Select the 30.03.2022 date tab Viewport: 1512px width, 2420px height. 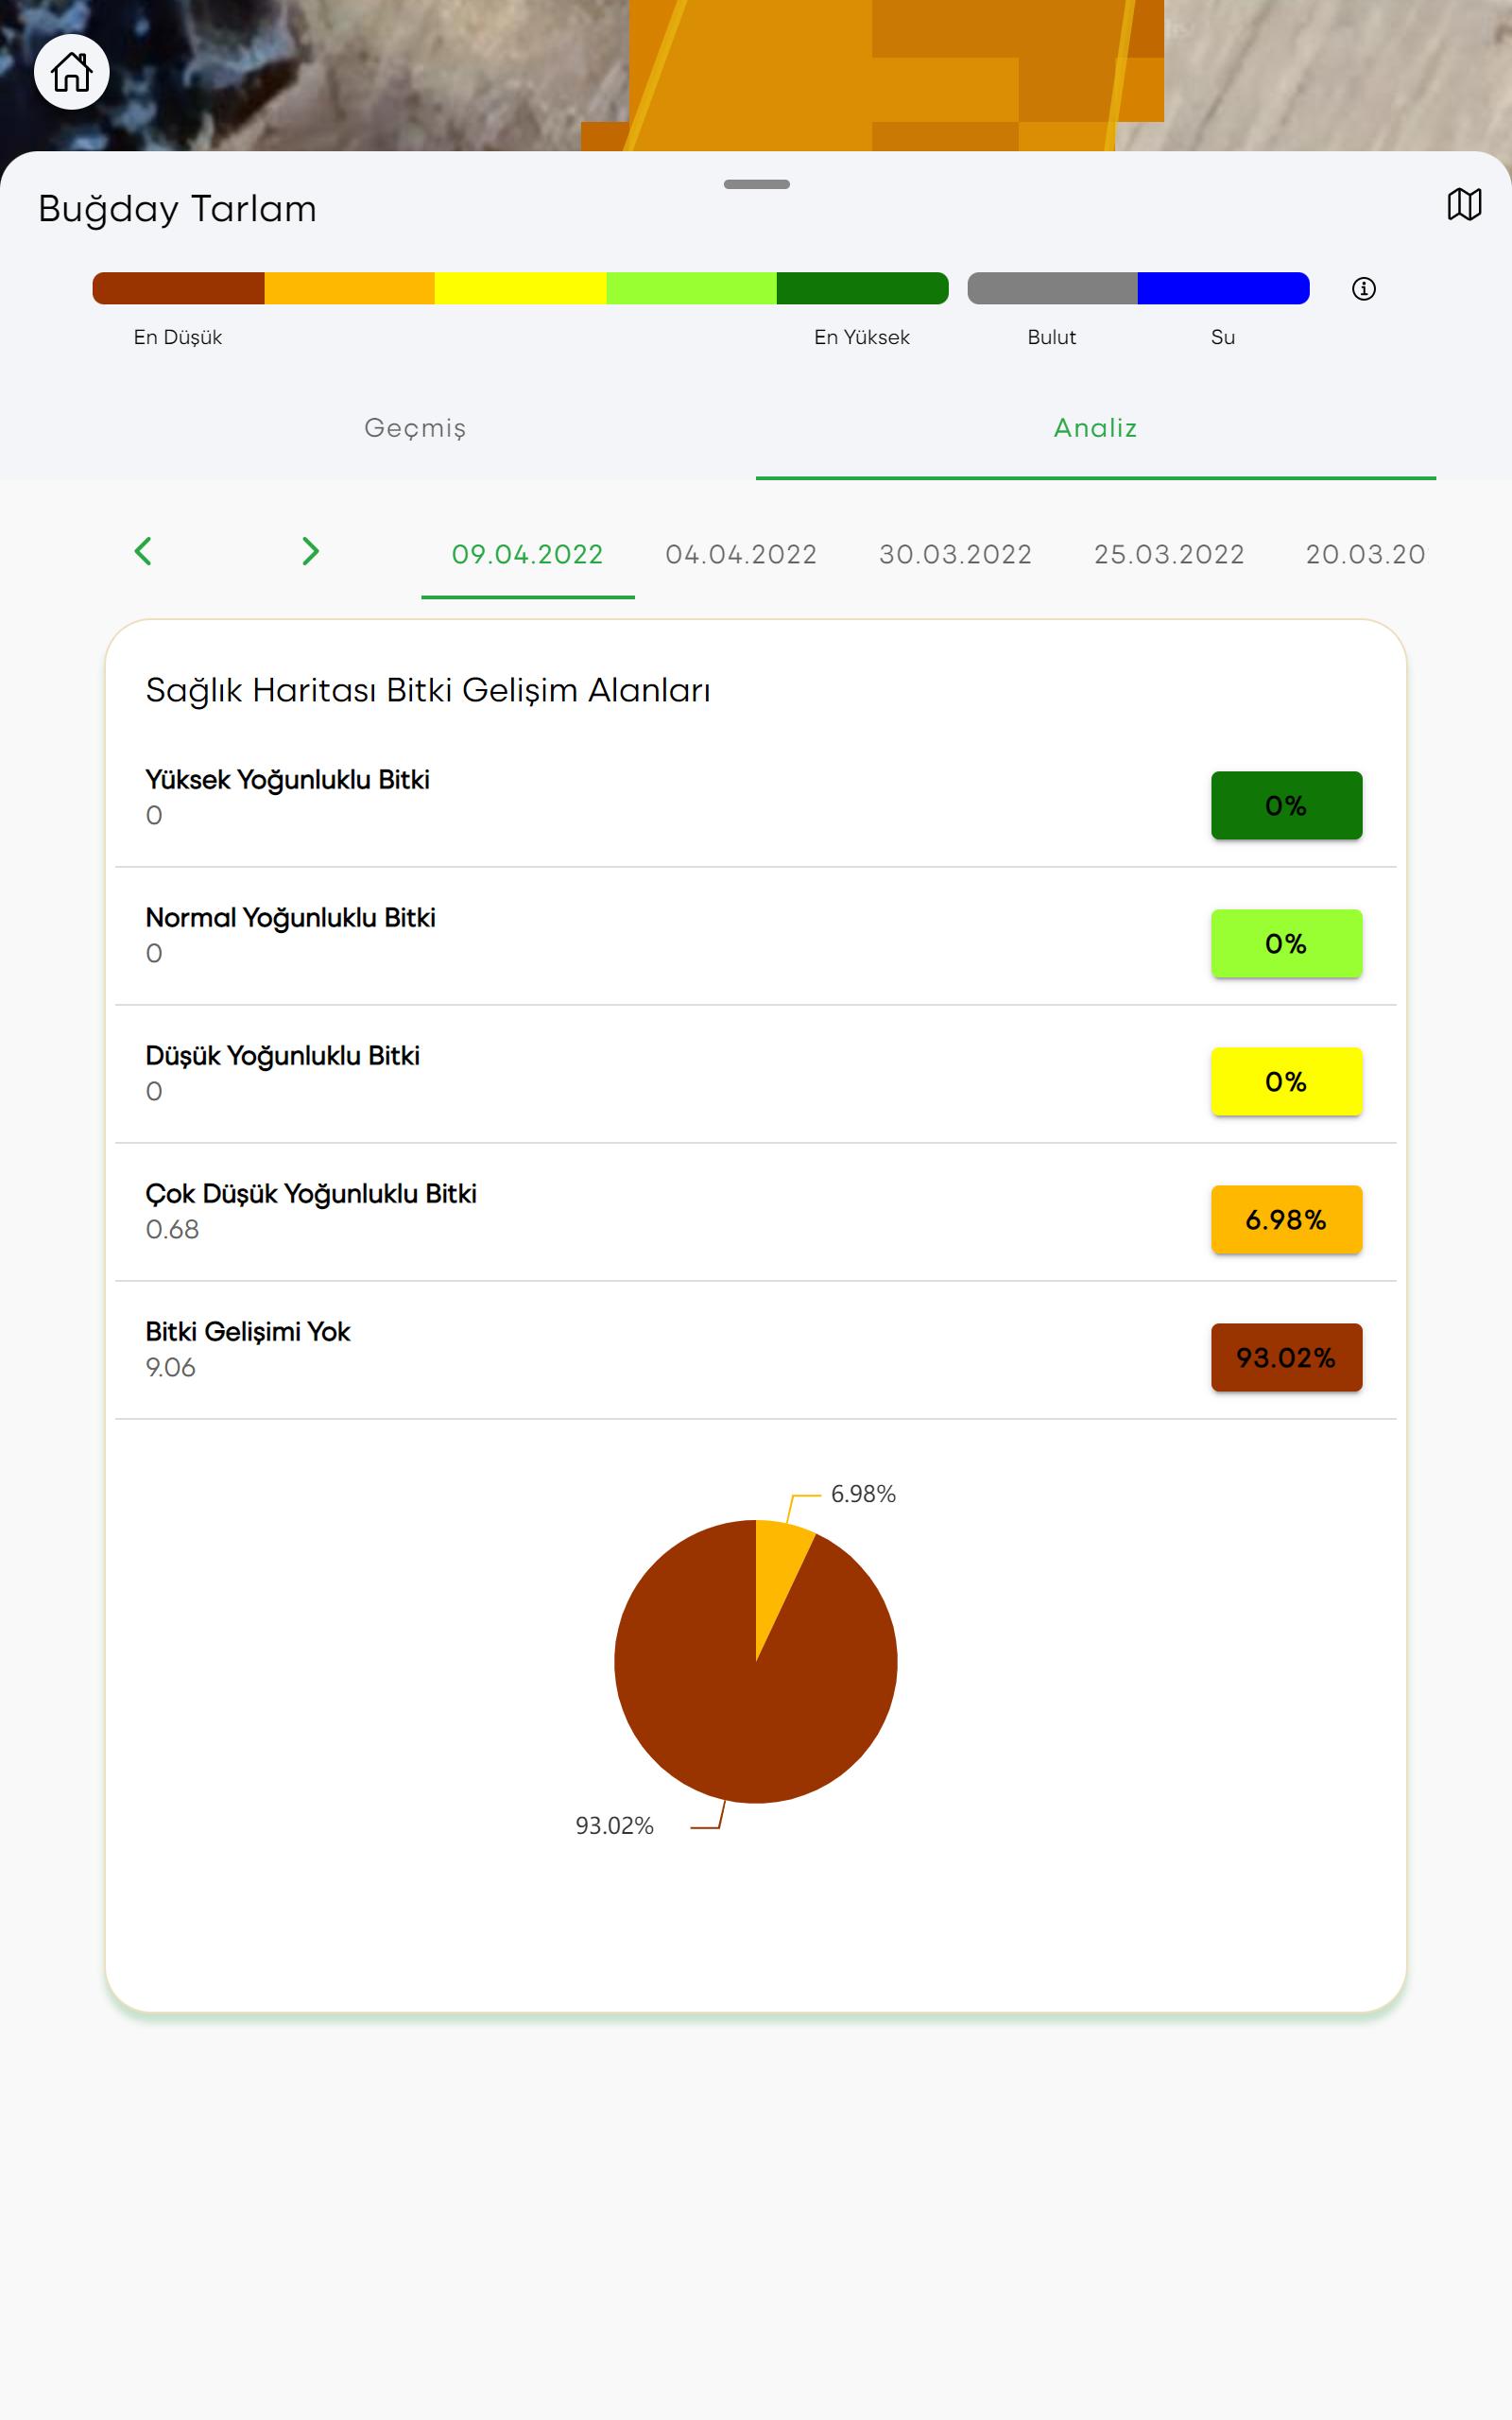coord(955,554)
